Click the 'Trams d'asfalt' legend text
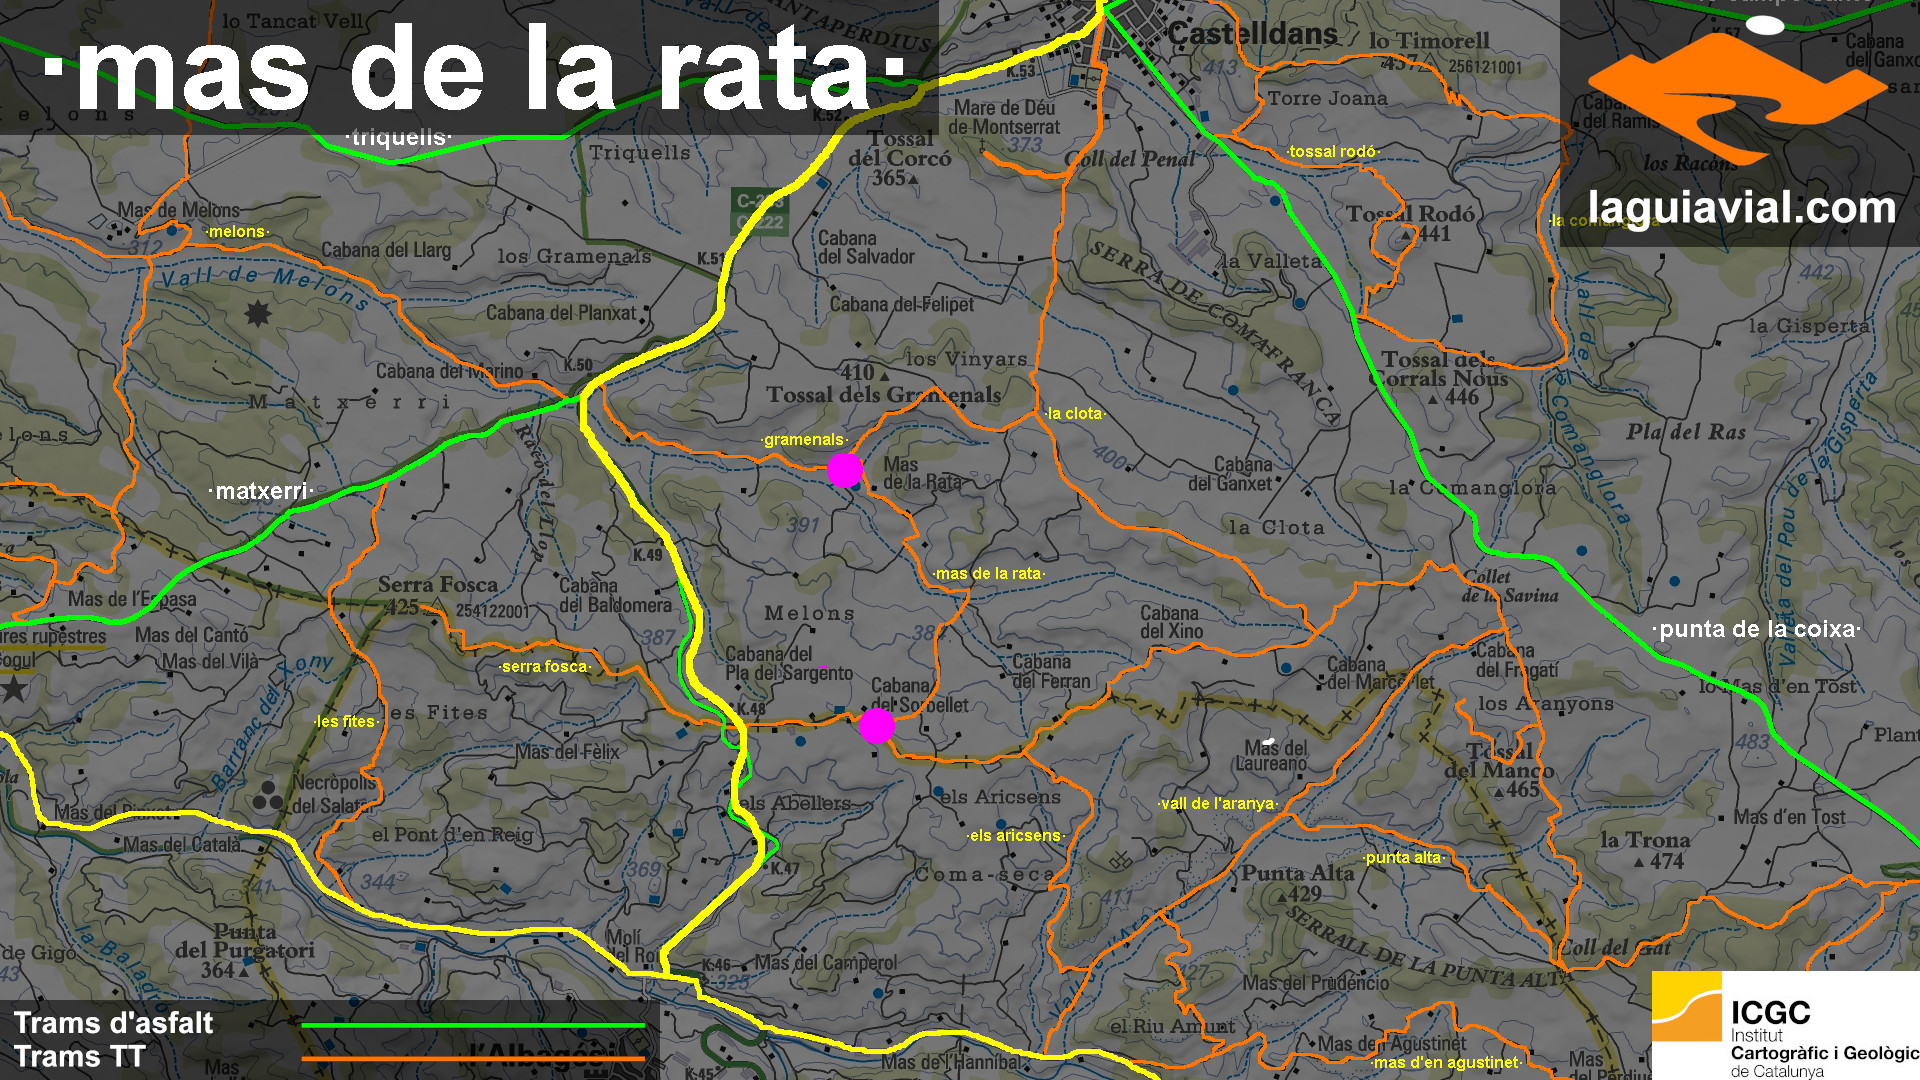This screenshot has width=1920, height=1080. pyautogui.click(x=114, y=1023)
